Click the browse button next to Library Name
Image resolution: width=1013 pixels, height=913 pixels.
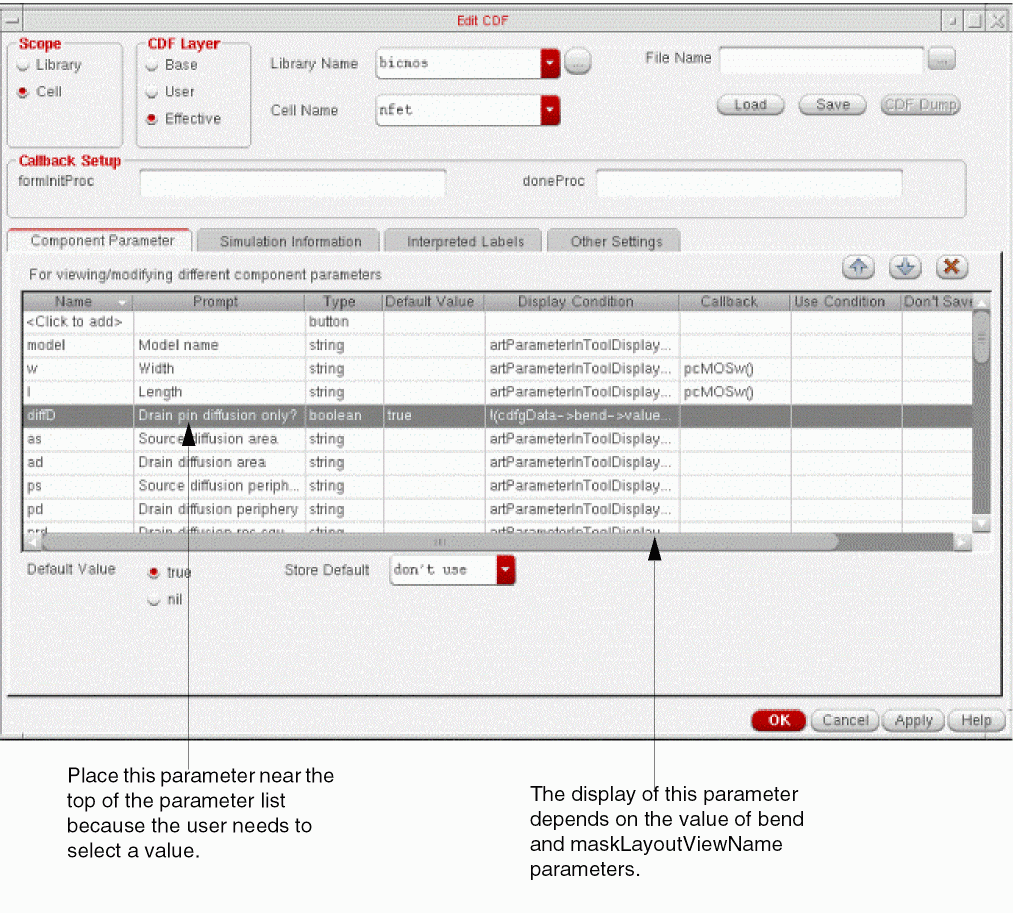[x=578, y=62]
